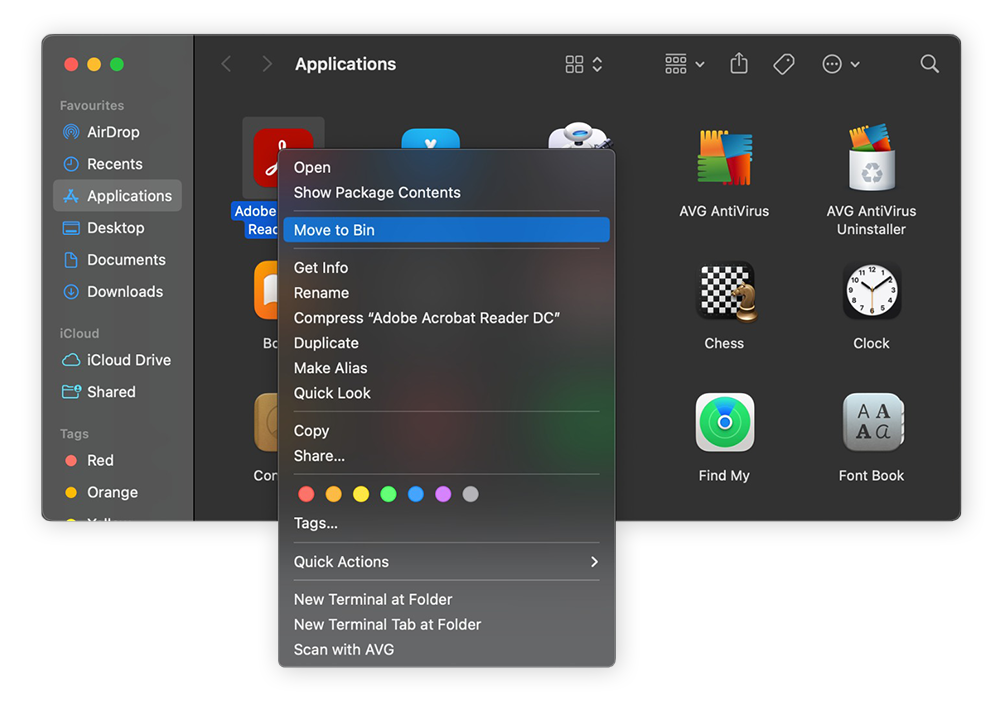Choose Tags... in context menu
1000x703 pixels.
446,522
